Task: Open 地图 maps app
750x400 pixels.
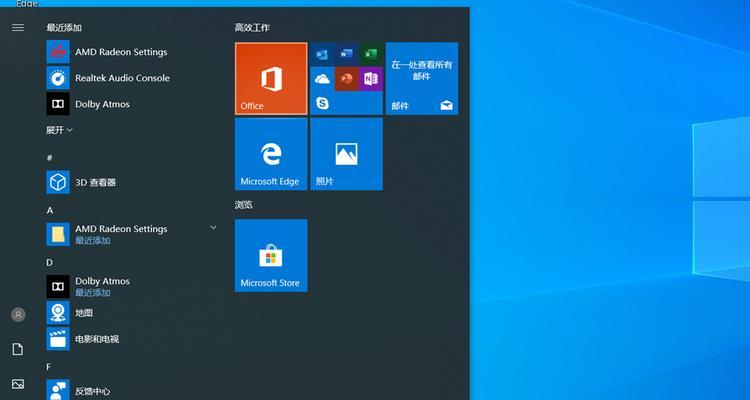Action: pos(132,312)
